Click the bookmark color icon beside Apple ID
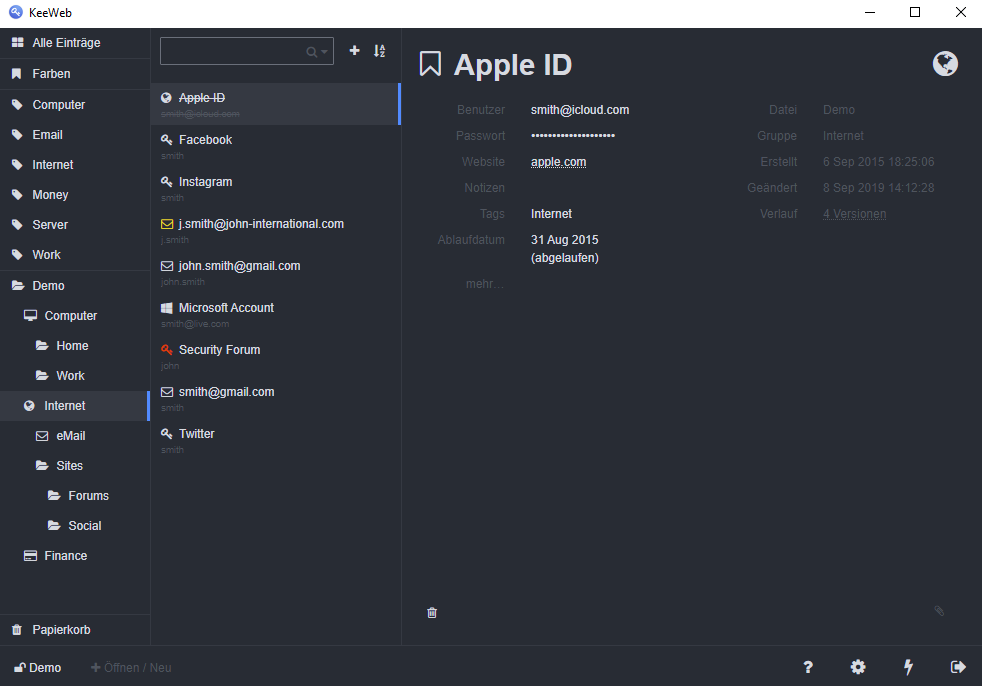This screenshot has width=982, height=686. pos(430,64)
